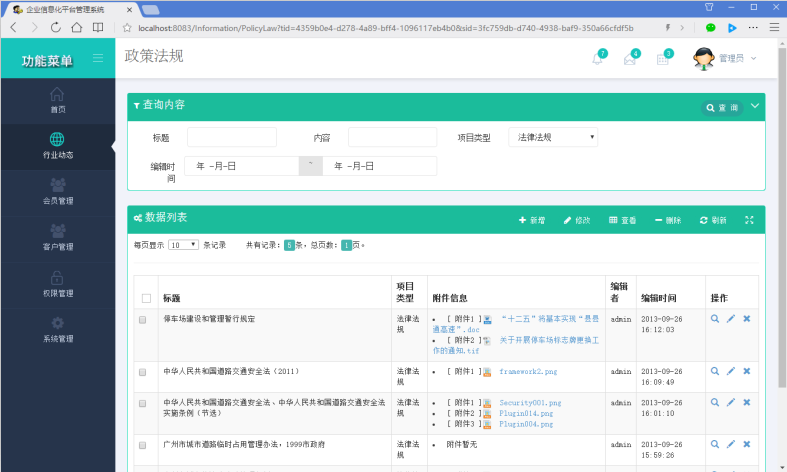This screenshot has width=787, height=472.
Task: Open 会员管理 sidebar menu item
Action: tap(57, 192)
